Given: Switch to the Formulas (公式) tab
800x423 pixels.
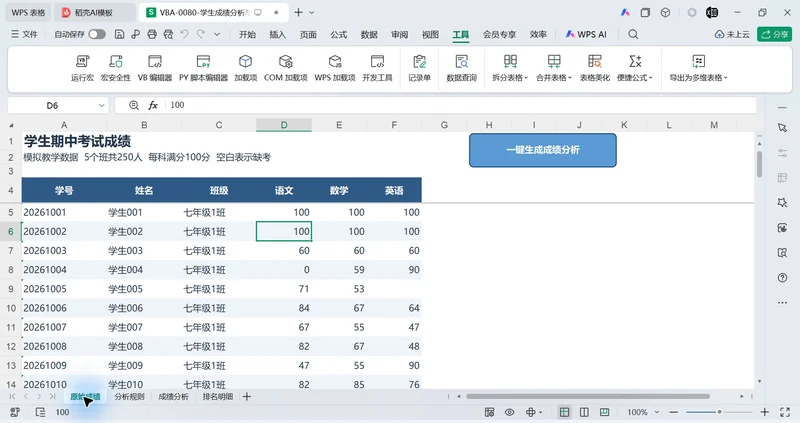Looking at the screenshot, I should click(x=339, y=34).
